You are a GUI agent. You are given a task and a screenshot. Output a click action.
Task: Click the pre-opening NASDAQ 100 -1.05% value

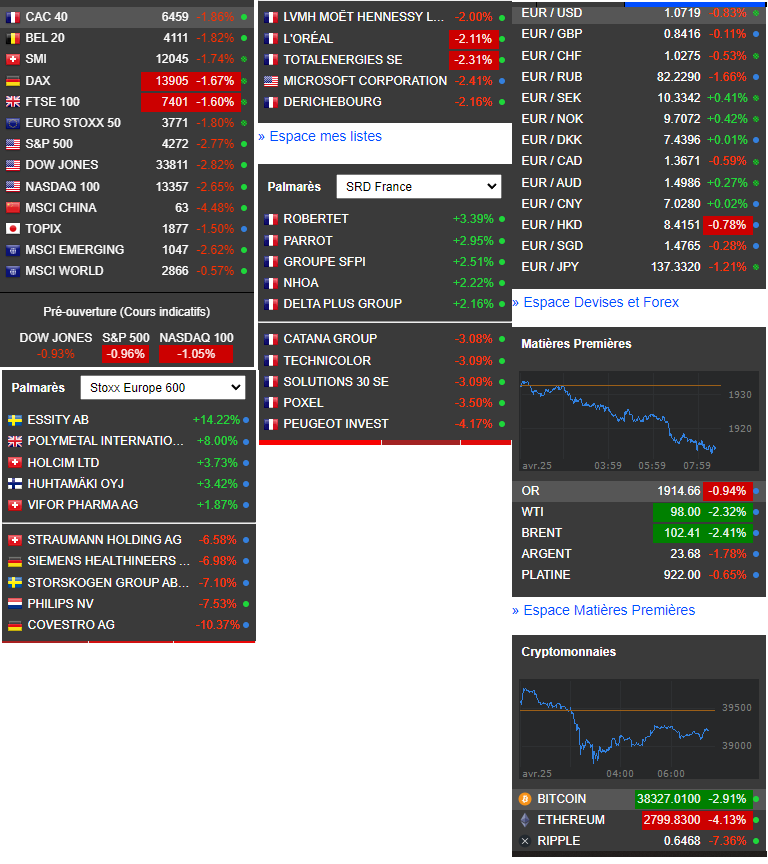click(x=196, y=354)
